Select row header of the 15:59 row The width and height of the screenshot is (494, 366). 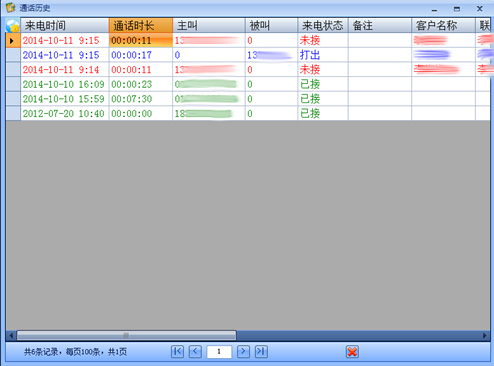[13, 99]
